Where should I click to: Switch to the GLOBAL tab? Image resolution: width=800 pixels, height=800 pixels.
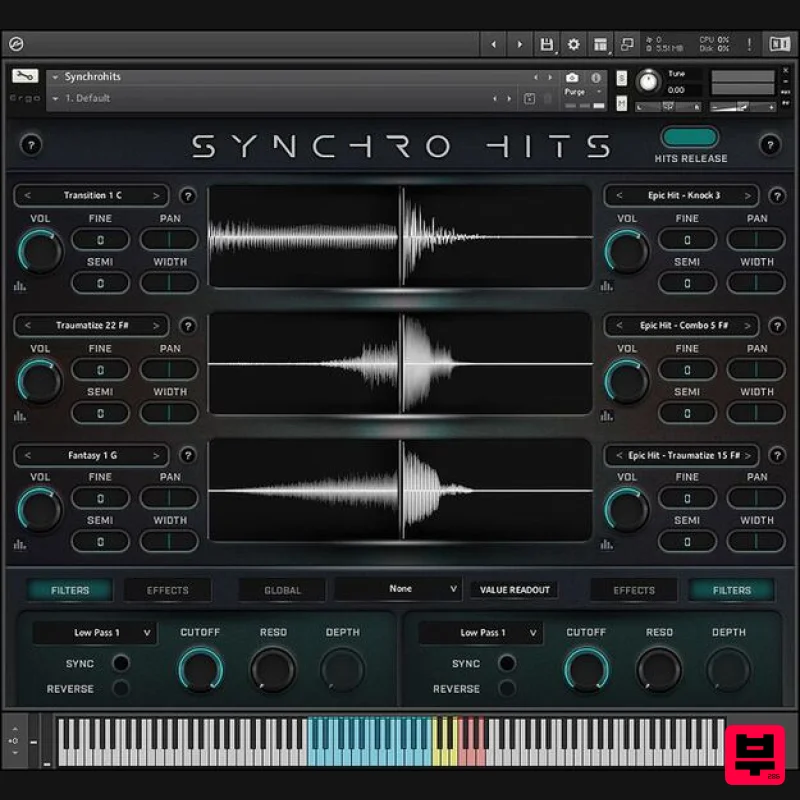pyautogui.click(x=282, y=590)
